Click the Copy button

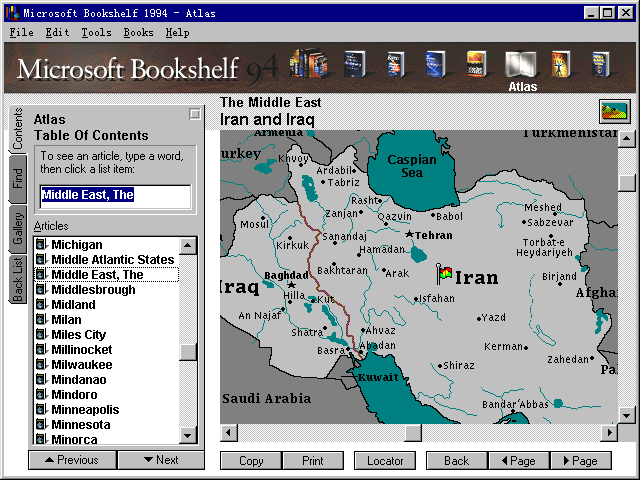[x=251, y=460]
